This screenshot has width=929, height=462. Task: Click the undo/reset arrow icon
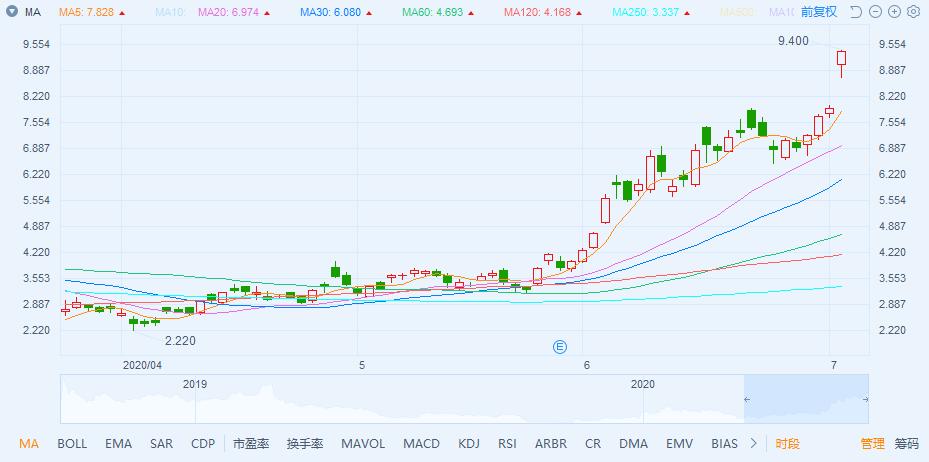click(x=856, y=12)
